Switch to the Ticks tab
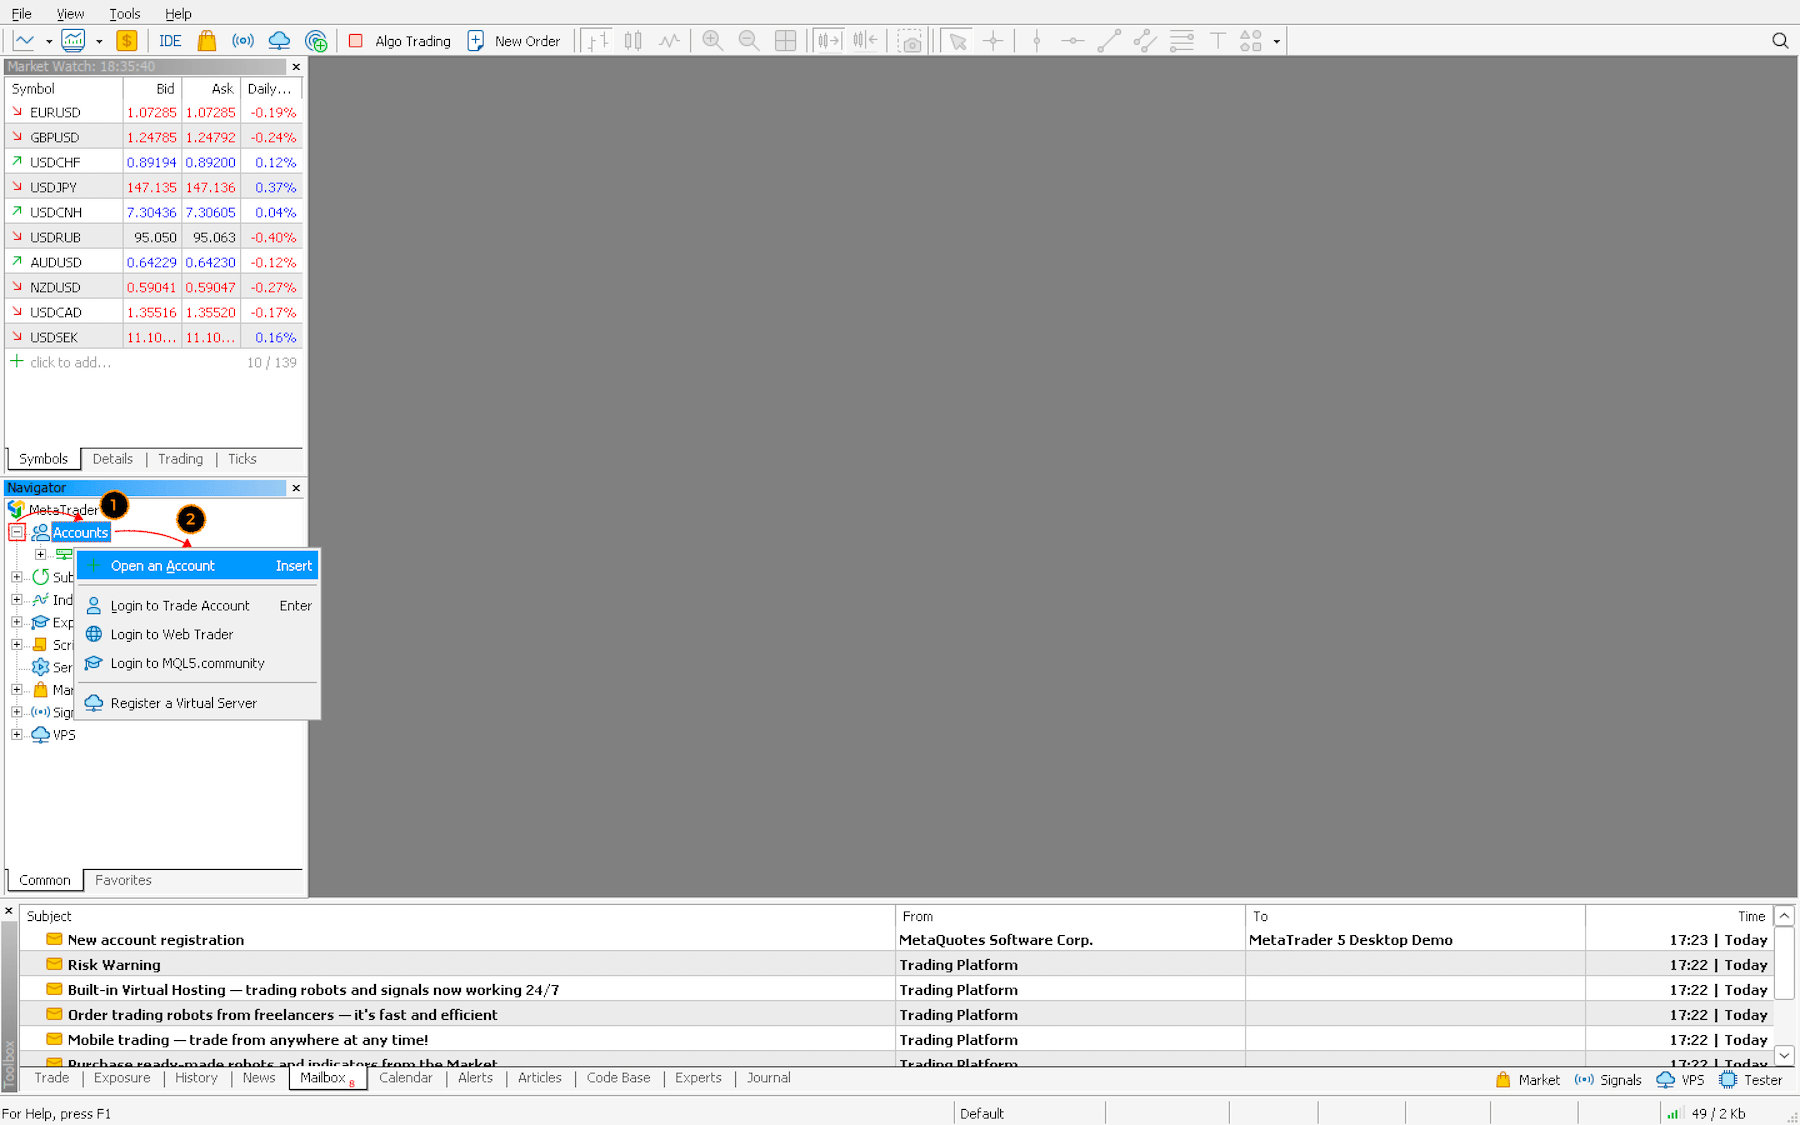Viewport: 1800px width, 1125px height. coord(242,459)
